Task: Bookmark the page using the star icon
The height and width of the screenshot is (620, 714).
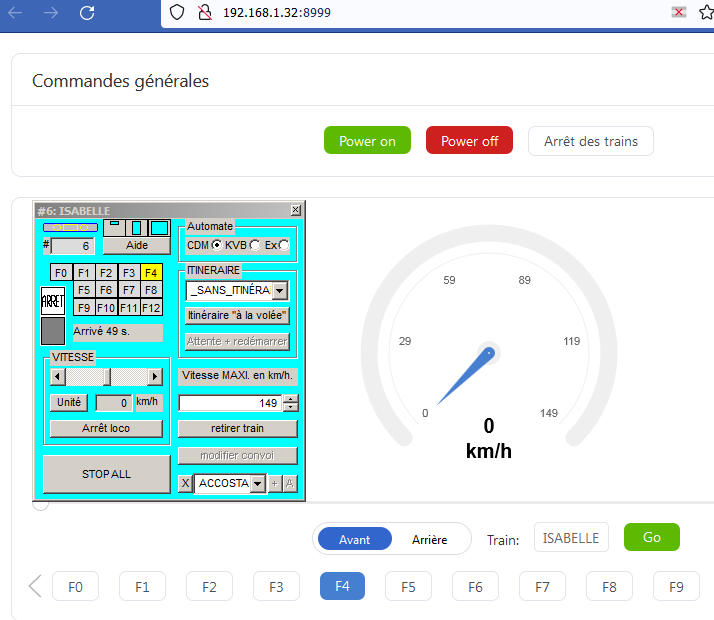Action: 706,12
